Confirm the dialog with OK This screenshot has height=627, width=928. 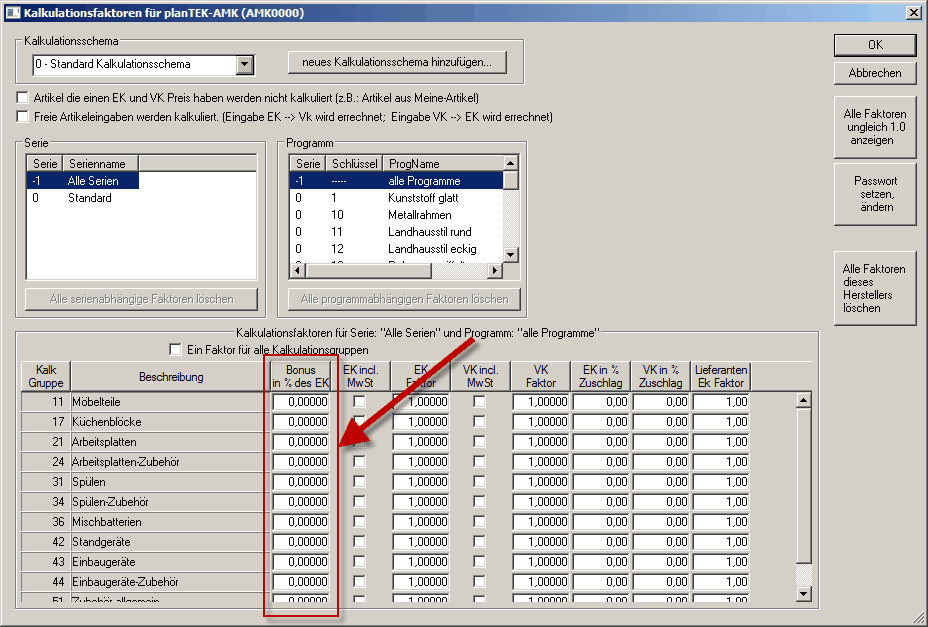(x=874, y=45)
